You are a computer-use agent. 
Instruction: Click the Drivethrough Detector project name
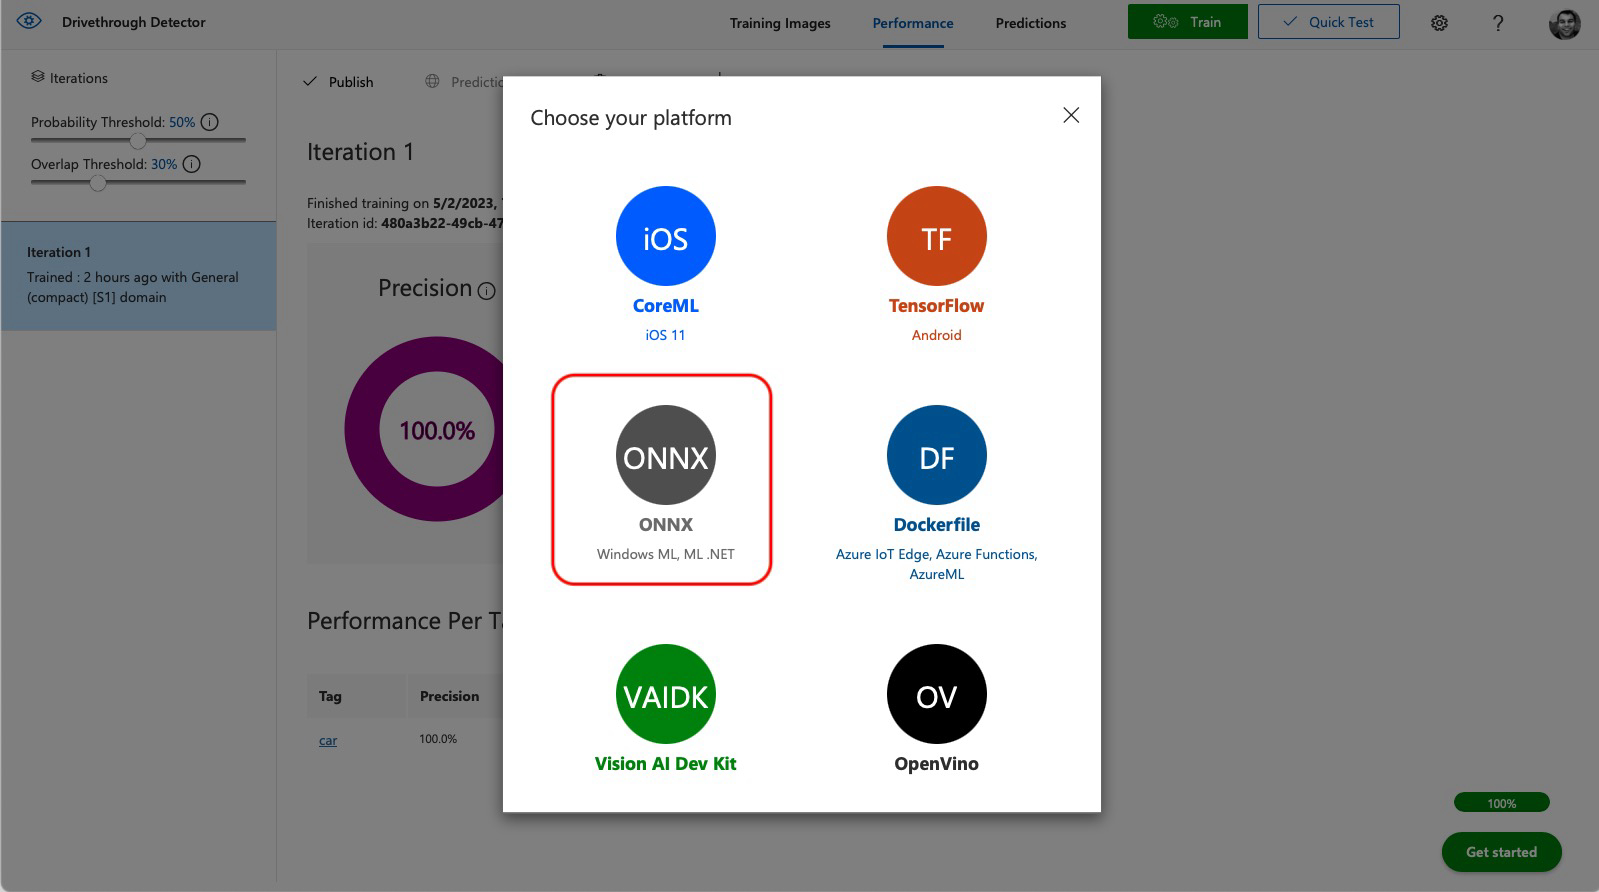[134, 22]
